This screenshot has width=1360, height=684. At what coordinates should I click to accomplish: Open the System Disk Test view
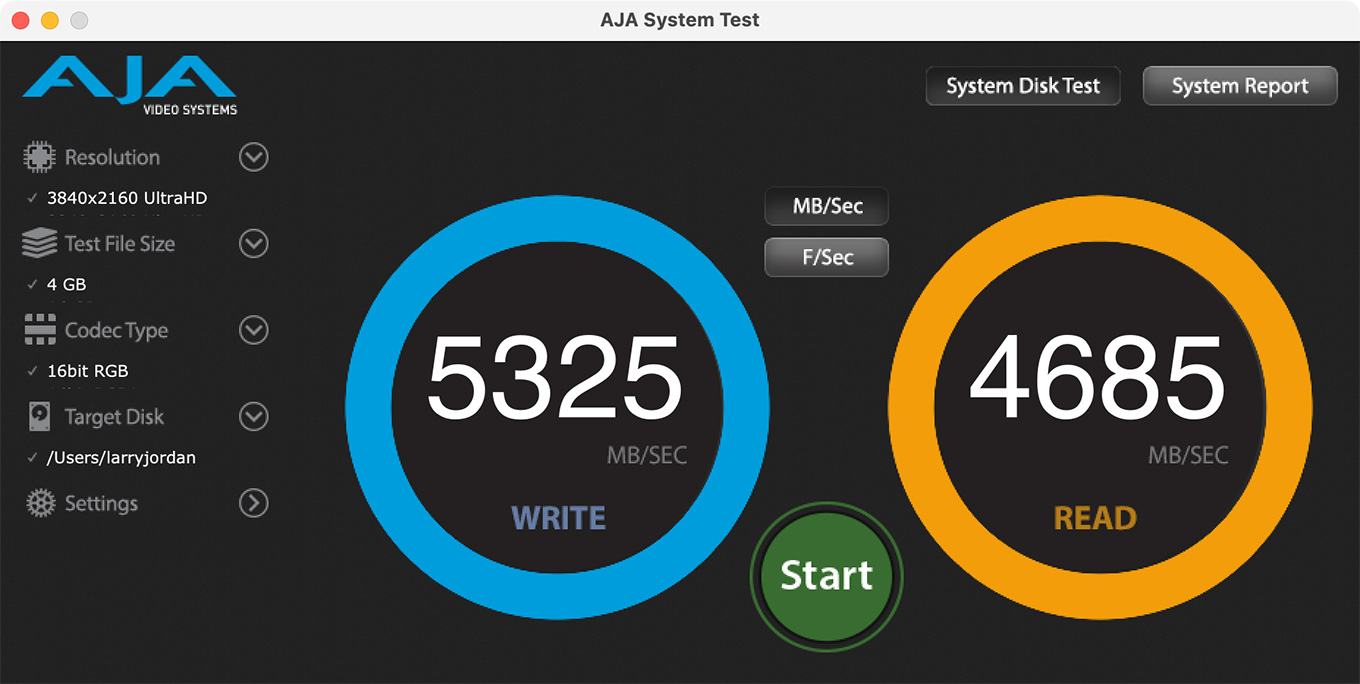coord(1023,86)
